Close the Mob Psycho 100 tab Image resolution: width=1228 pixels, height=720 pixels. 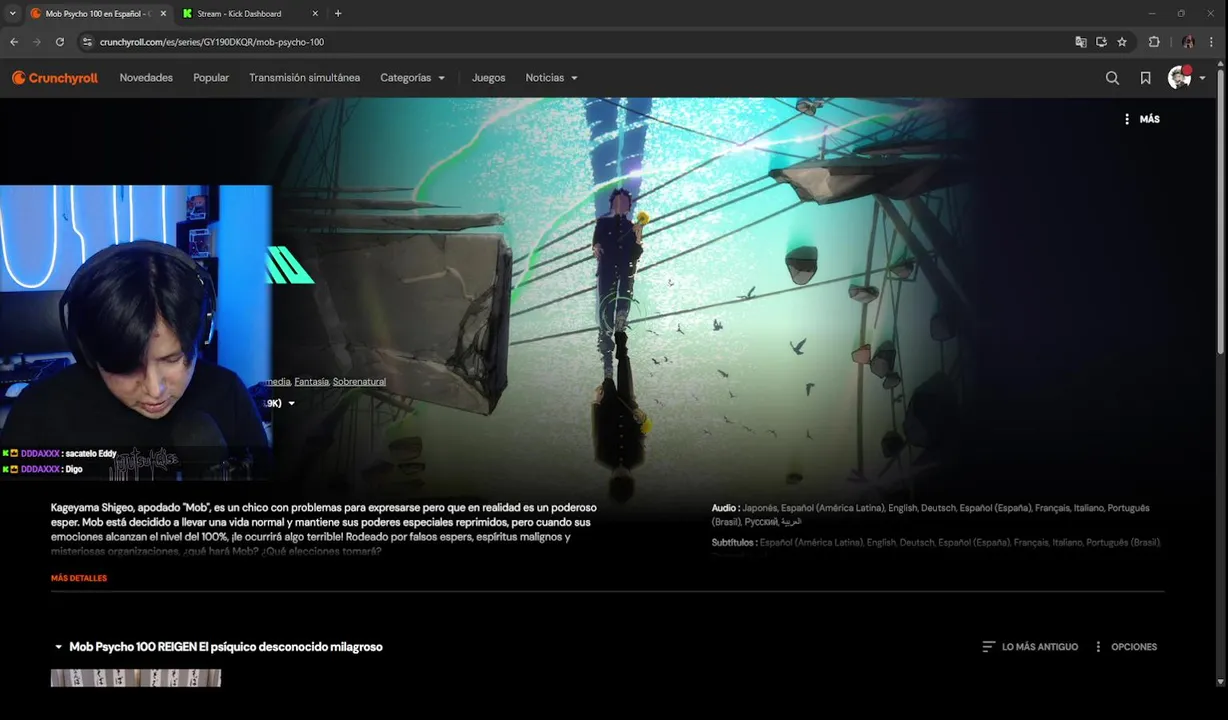(163, 14)
